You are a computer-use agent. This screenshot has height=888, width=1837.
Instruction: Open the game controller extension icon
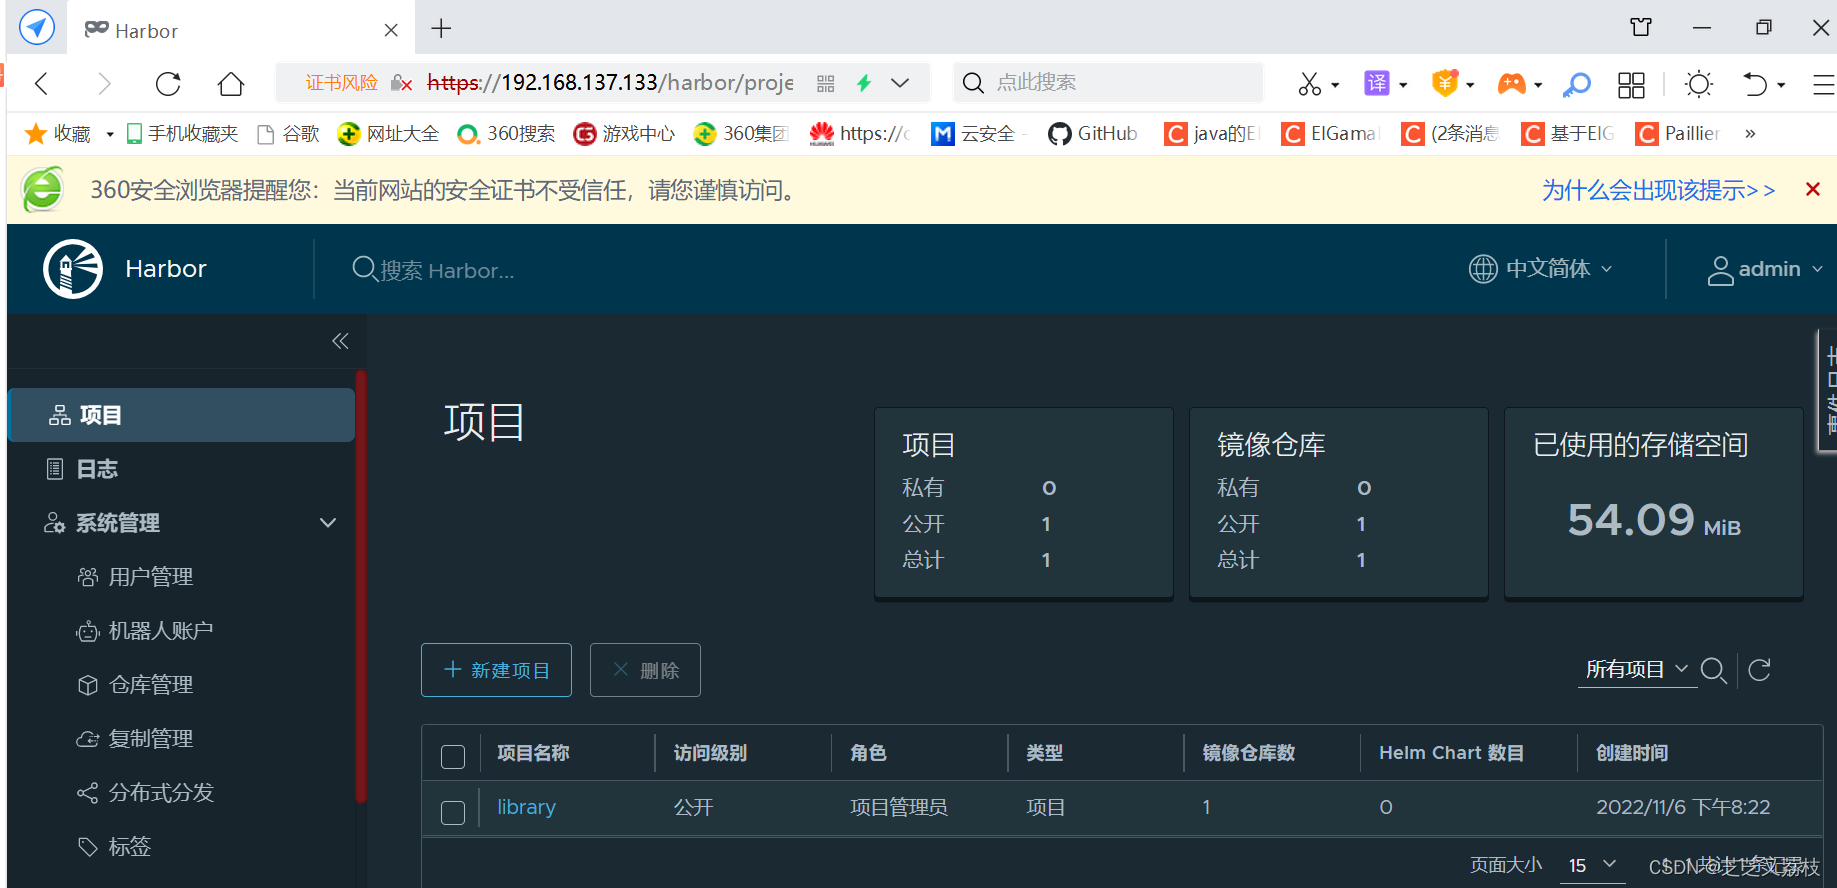1511,84
